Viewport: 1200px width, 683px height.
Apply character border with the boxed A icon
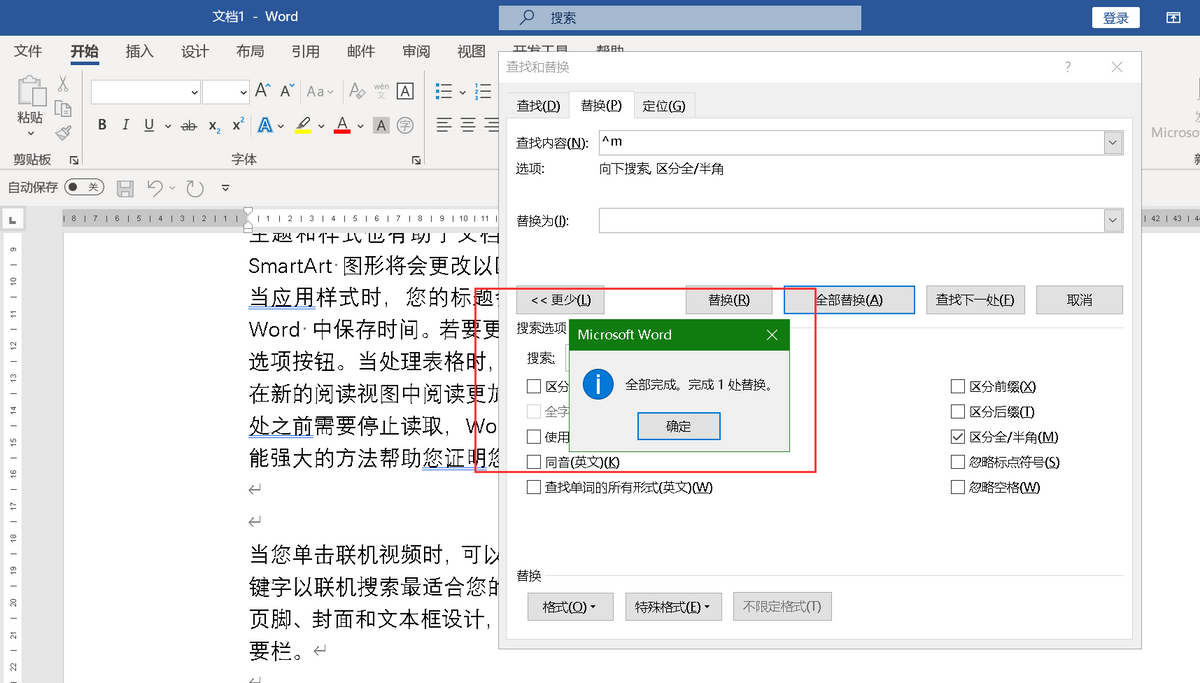coord(405,91)
